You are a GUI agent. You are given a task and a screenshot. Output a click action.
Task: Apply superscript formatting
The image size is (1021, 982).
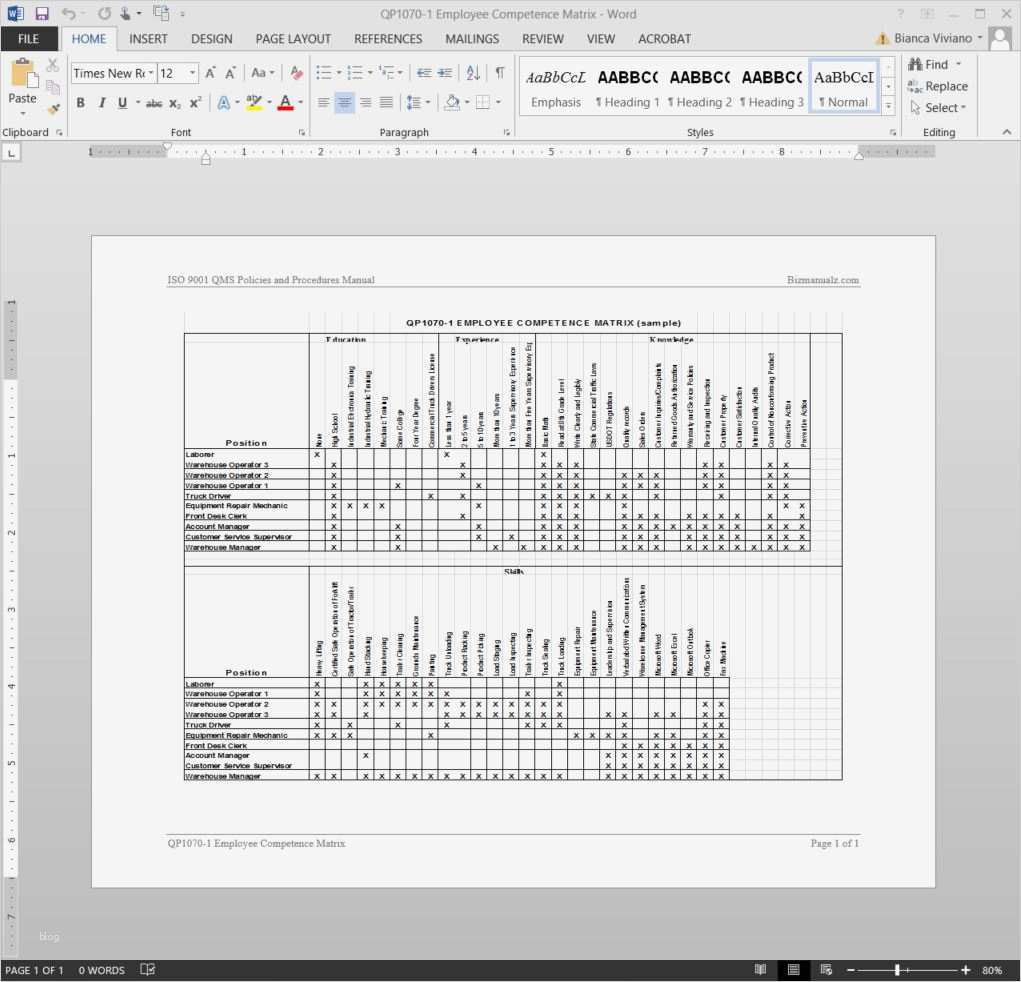(195, 103)
